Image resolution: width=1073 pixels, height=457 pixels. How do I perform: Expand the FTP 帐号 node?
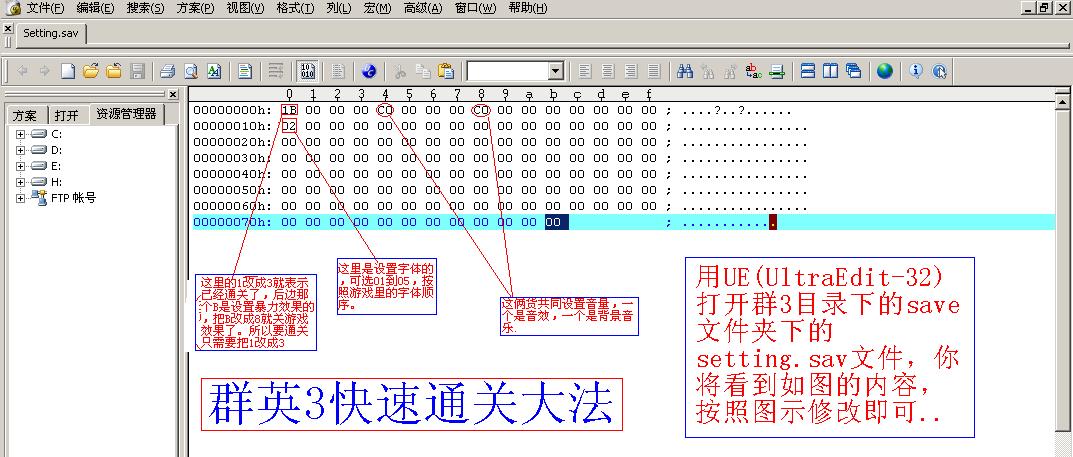21,198
